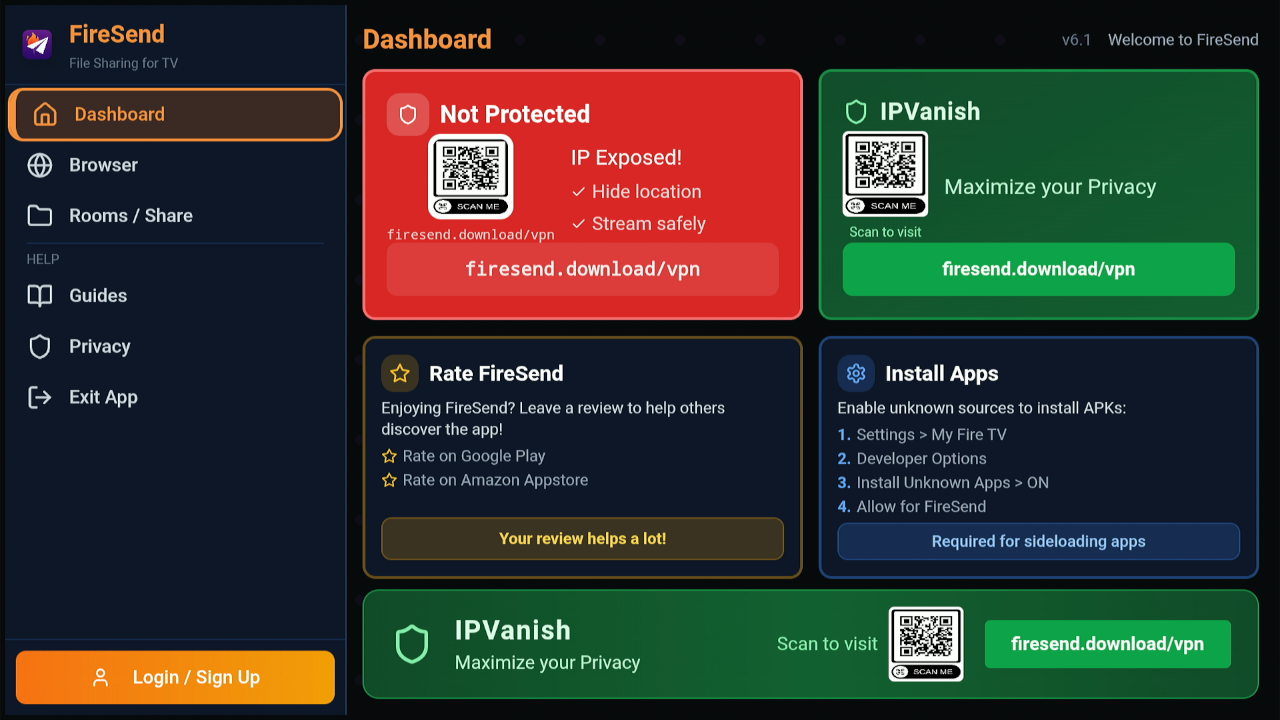Viewport: 1280px width, 720px height.
Task: Select Exit App in sidebar
Action: [102, 397]
